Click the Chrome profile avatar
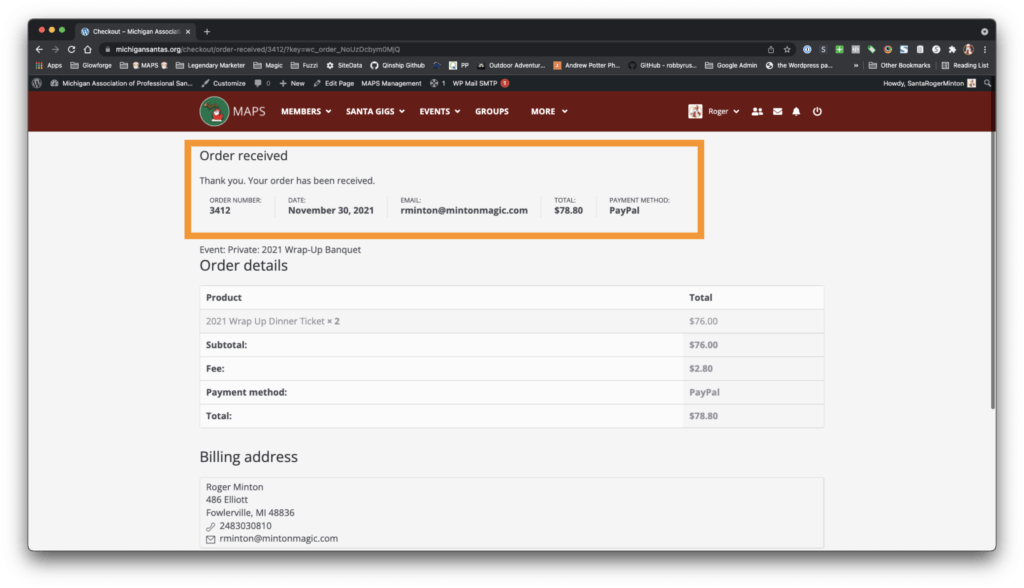Image resolution: width=1024 pixels, height=588 pixels. (968, 50)
